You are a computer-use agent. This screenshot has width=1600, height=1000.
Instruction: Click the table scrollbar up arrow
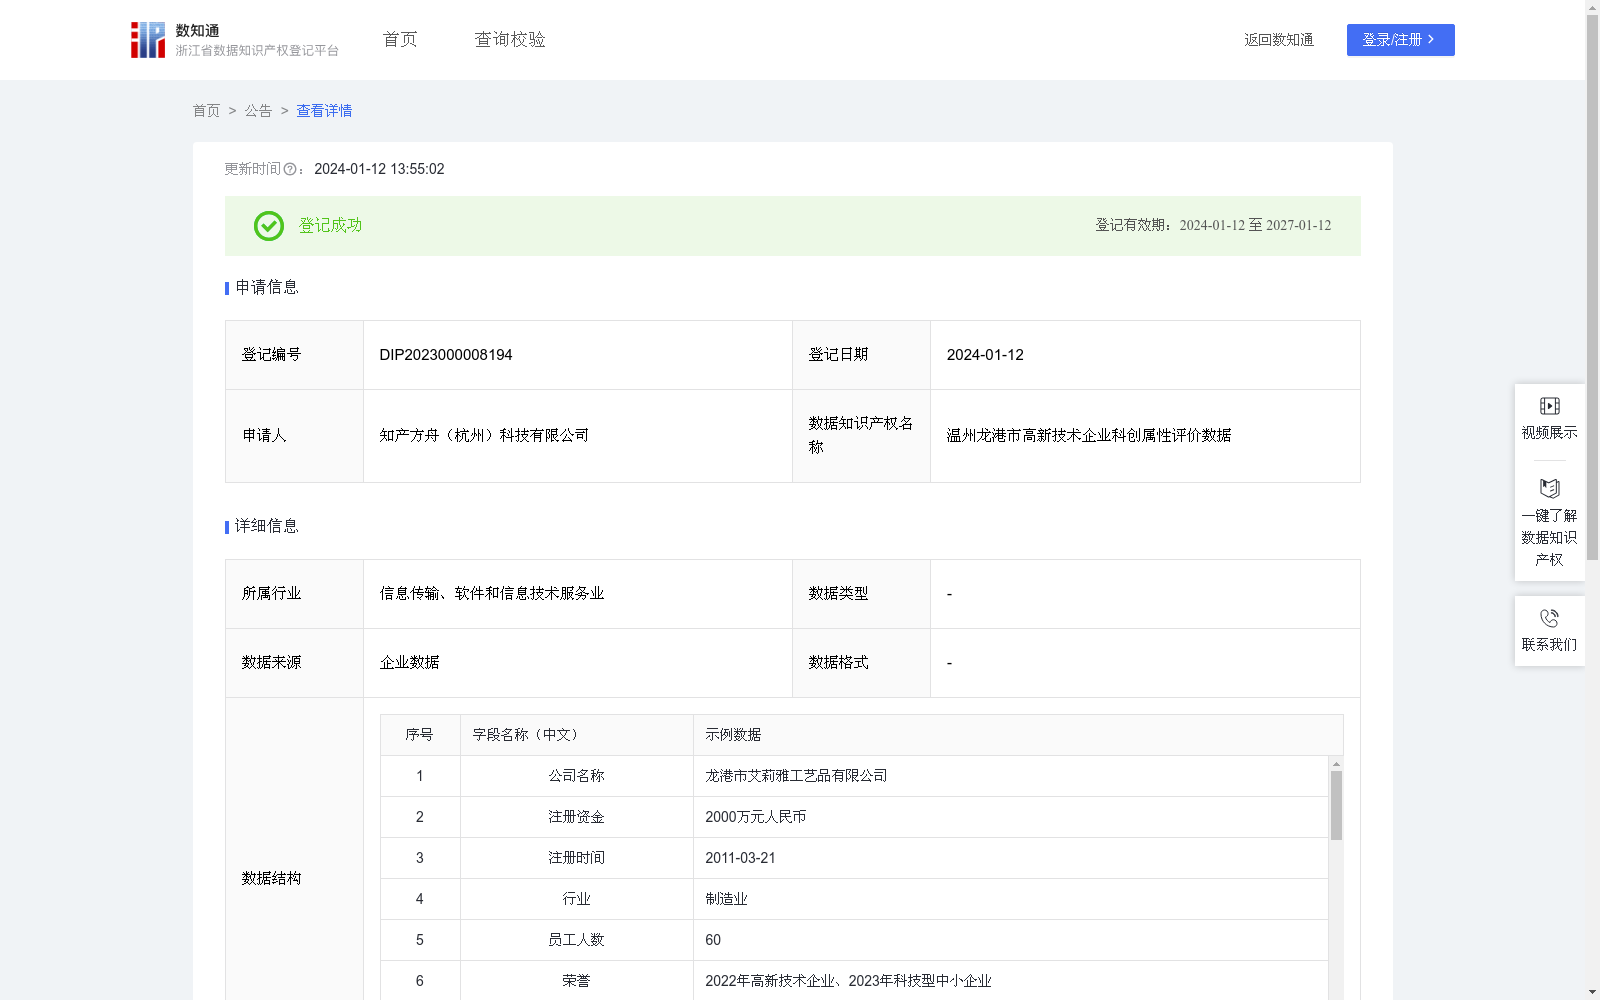[x=1336, y=764]
